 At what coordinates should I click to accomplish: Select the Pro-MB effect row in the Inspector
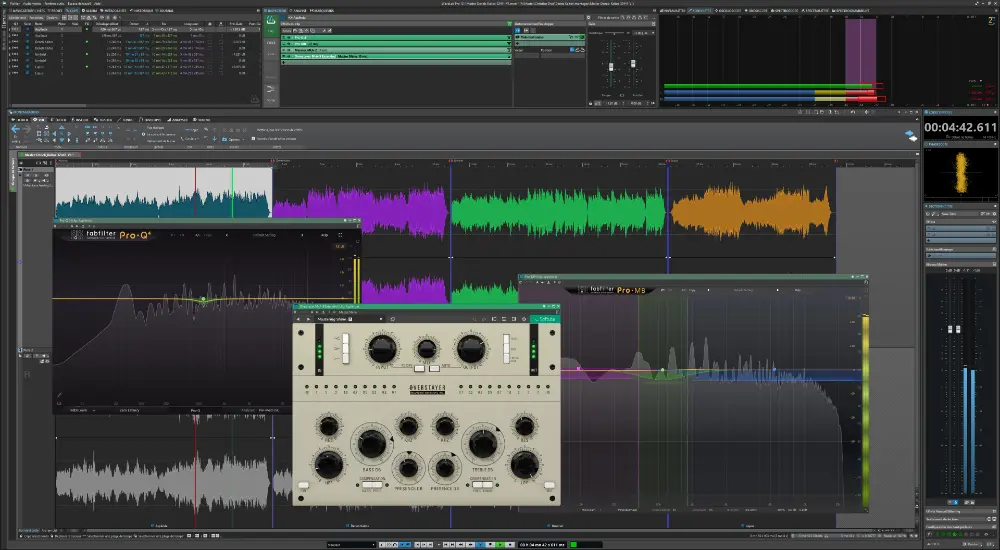396,43
